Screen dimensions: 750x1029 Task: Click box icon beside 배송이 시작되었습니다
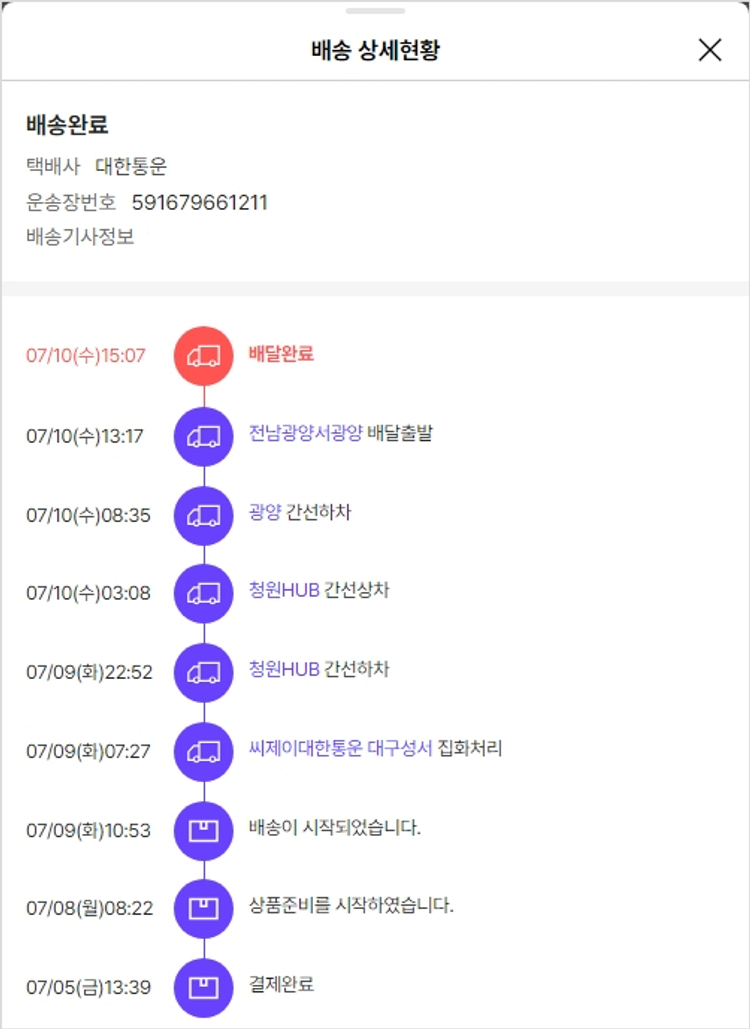coord(204,830)
